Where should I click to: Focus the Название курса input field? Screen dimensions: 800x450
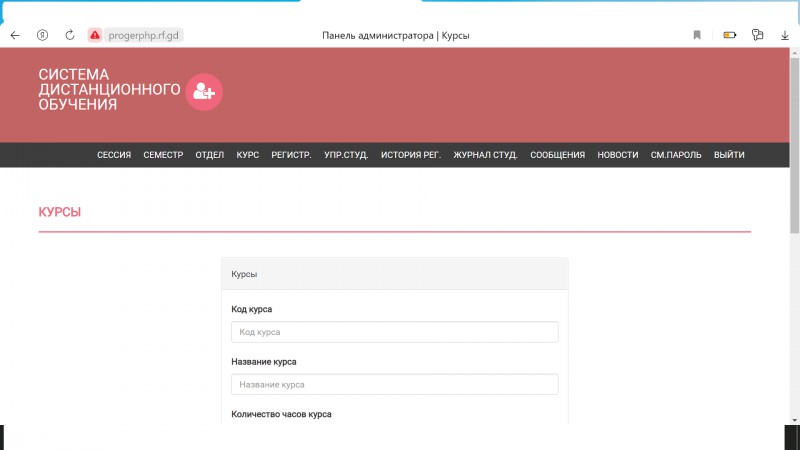pos(394,385)
